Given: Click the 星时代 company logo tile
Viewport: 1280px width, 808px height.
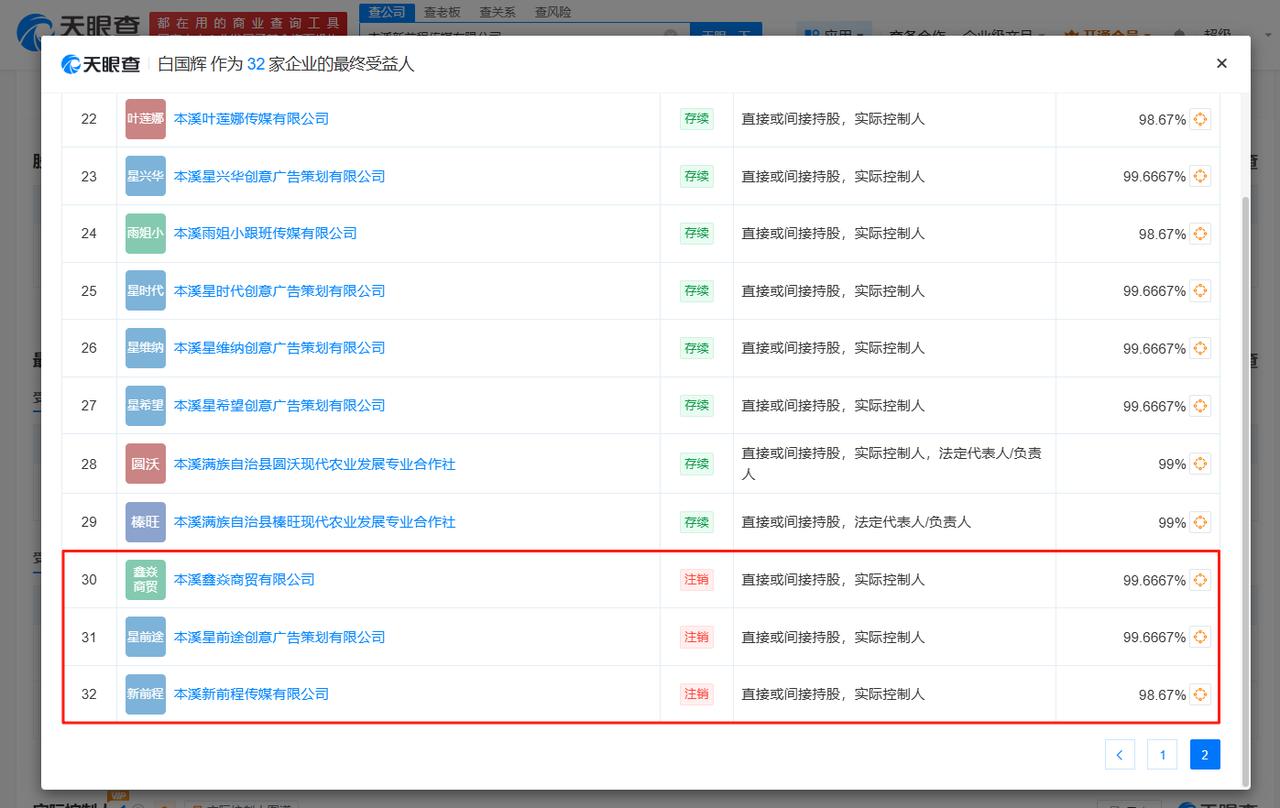Looking at the screenshot, I should tap(145, 291).
